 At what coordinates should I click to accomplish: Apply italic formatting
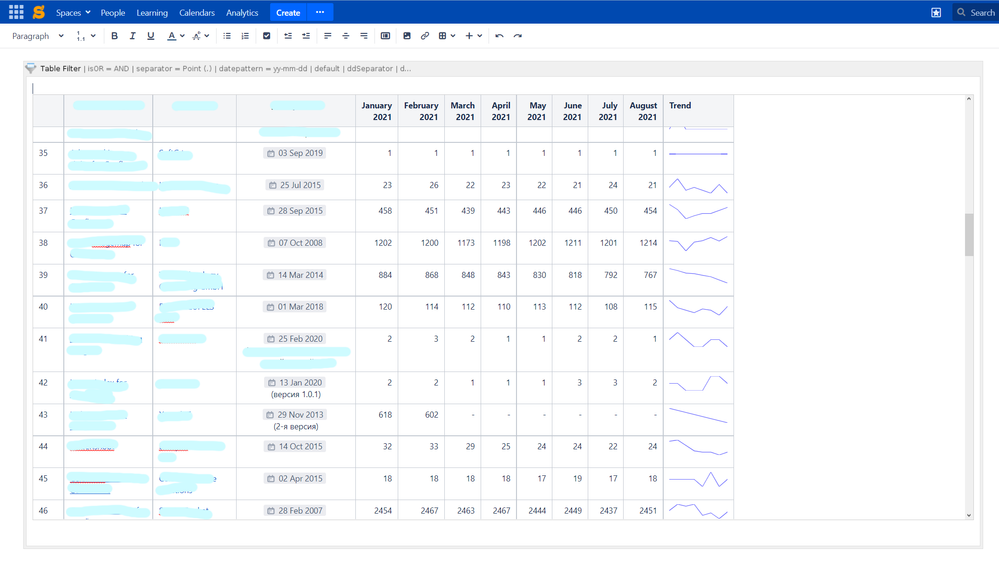pos(132,36)
